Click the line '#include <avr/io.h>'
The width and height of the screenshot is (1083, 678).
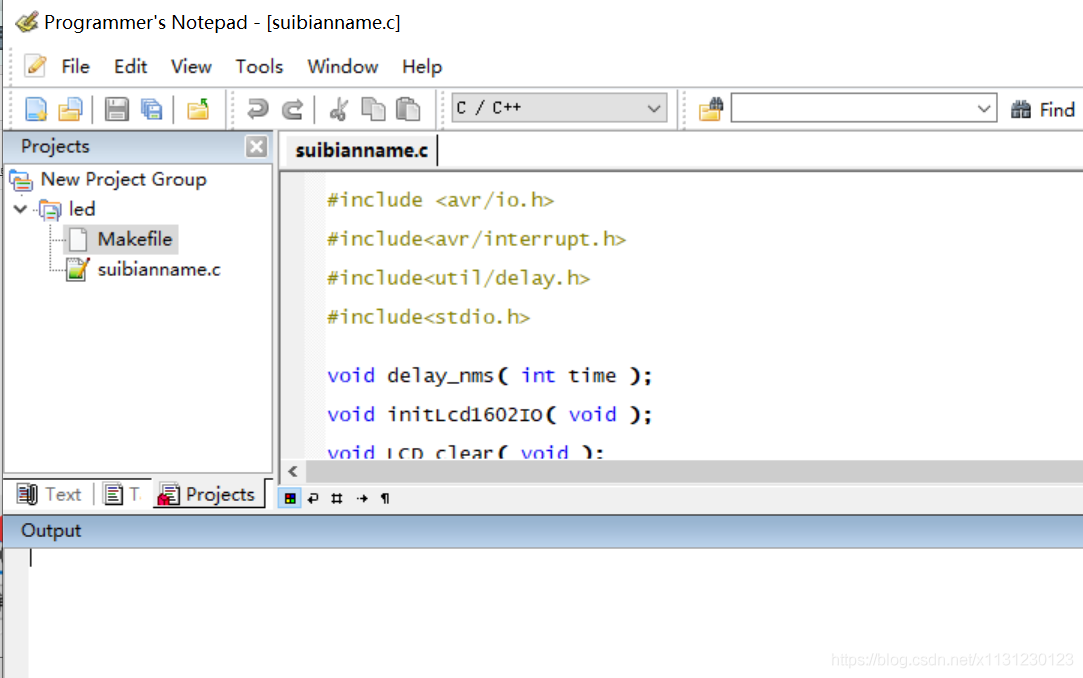pos(441,200)
